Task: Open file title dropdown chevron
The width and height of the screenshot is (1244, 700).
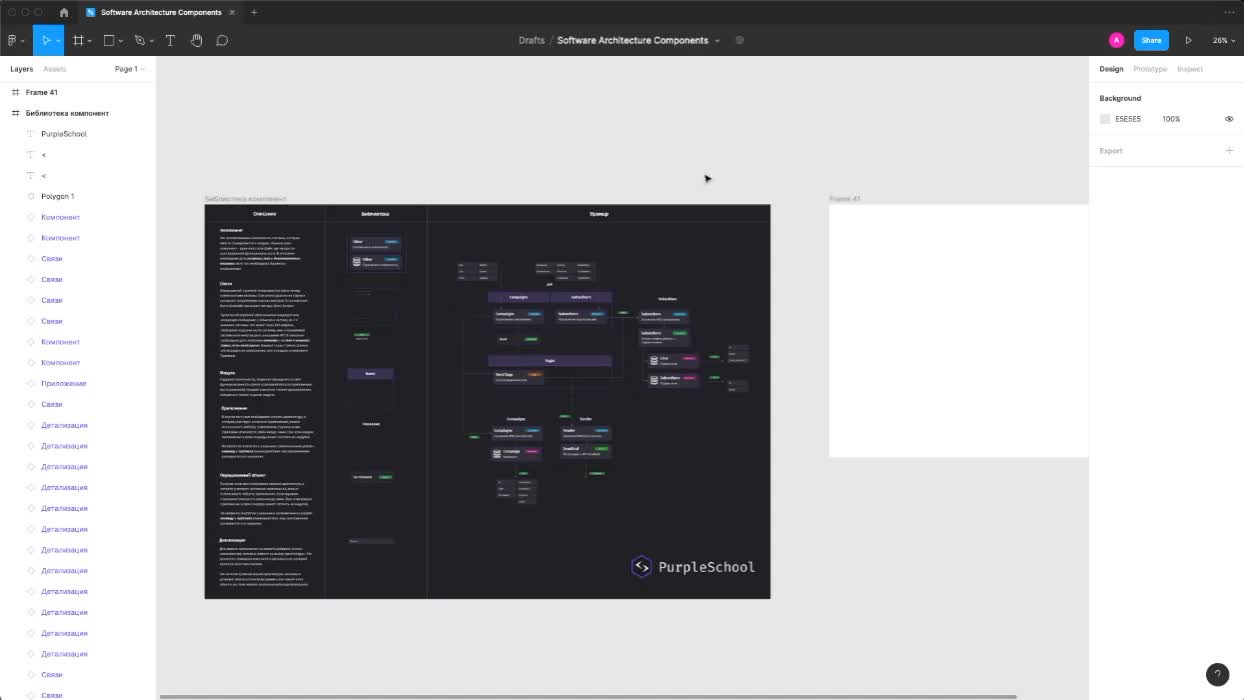Action: point(718,41)
